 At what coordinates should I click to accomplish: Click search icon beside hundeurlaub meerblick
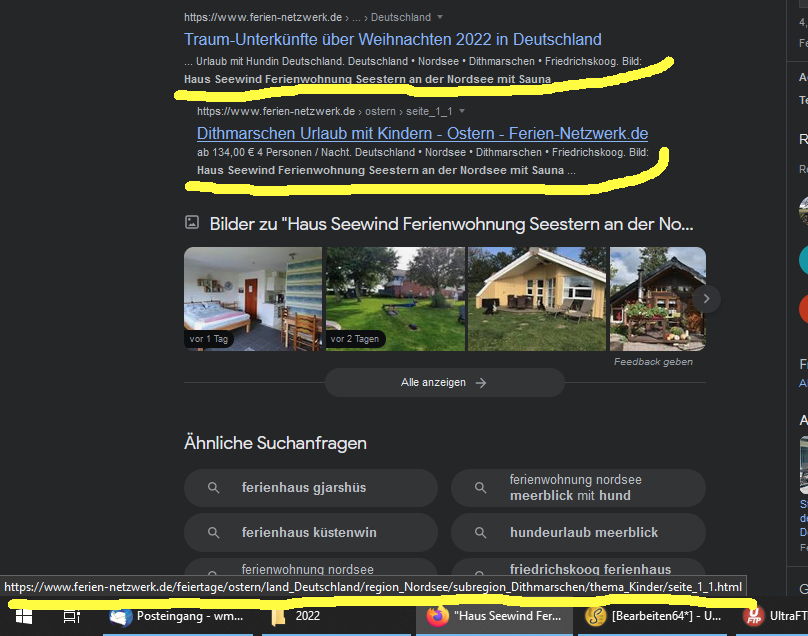480,532
